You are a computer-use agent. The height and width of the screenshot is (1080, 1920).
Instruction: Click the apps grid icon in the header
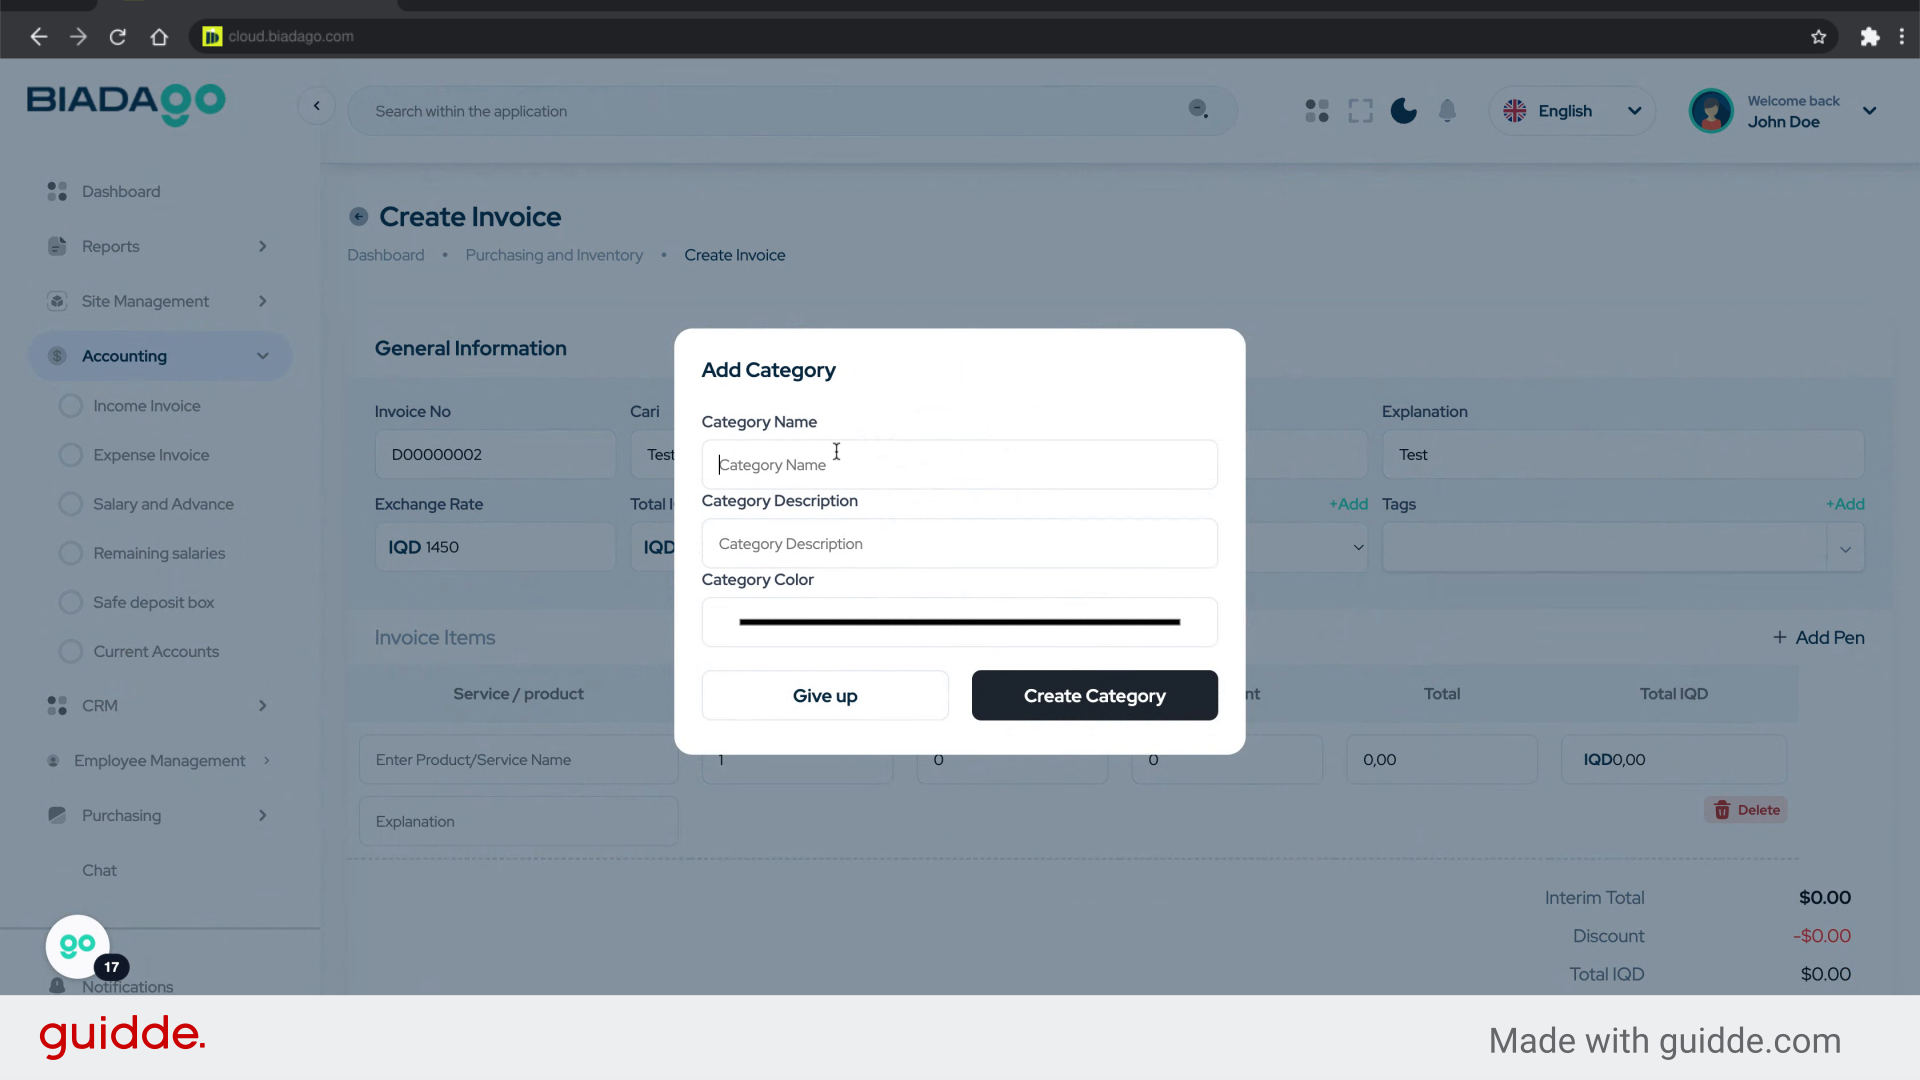(x=1316, y=110)
